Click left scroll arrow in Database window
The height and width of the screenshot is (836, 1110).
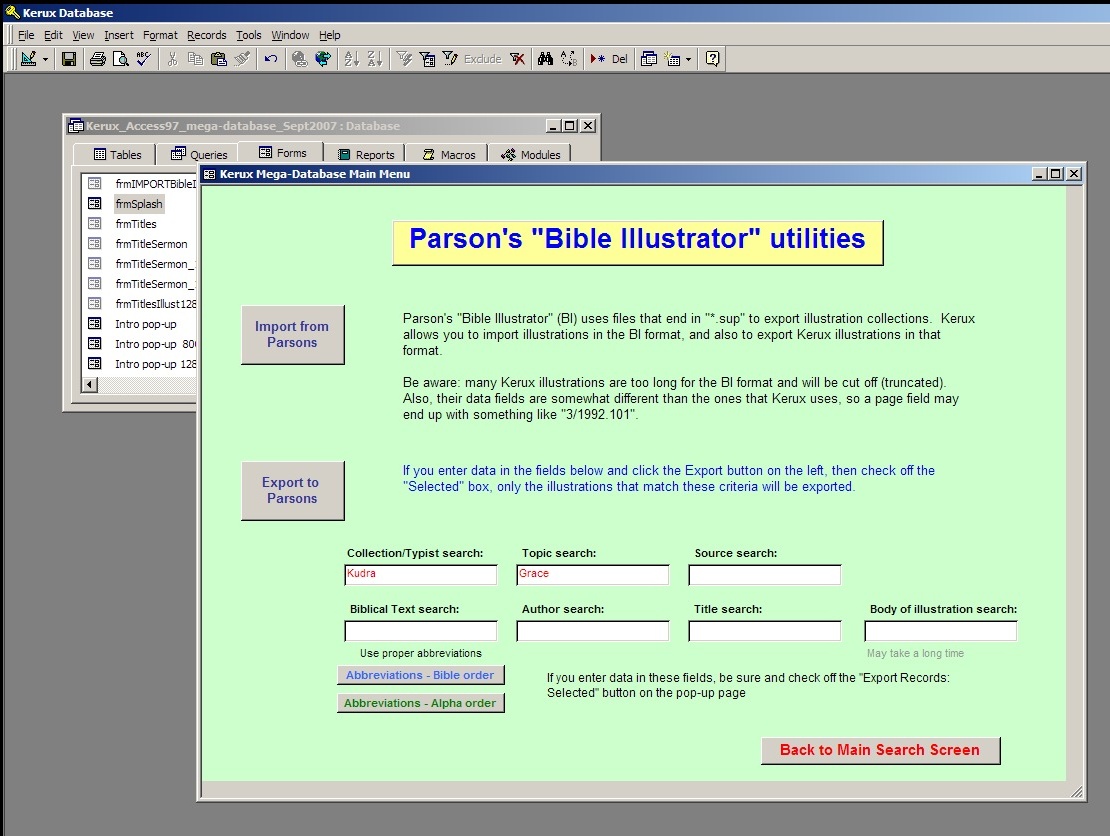tap(90, 384)
